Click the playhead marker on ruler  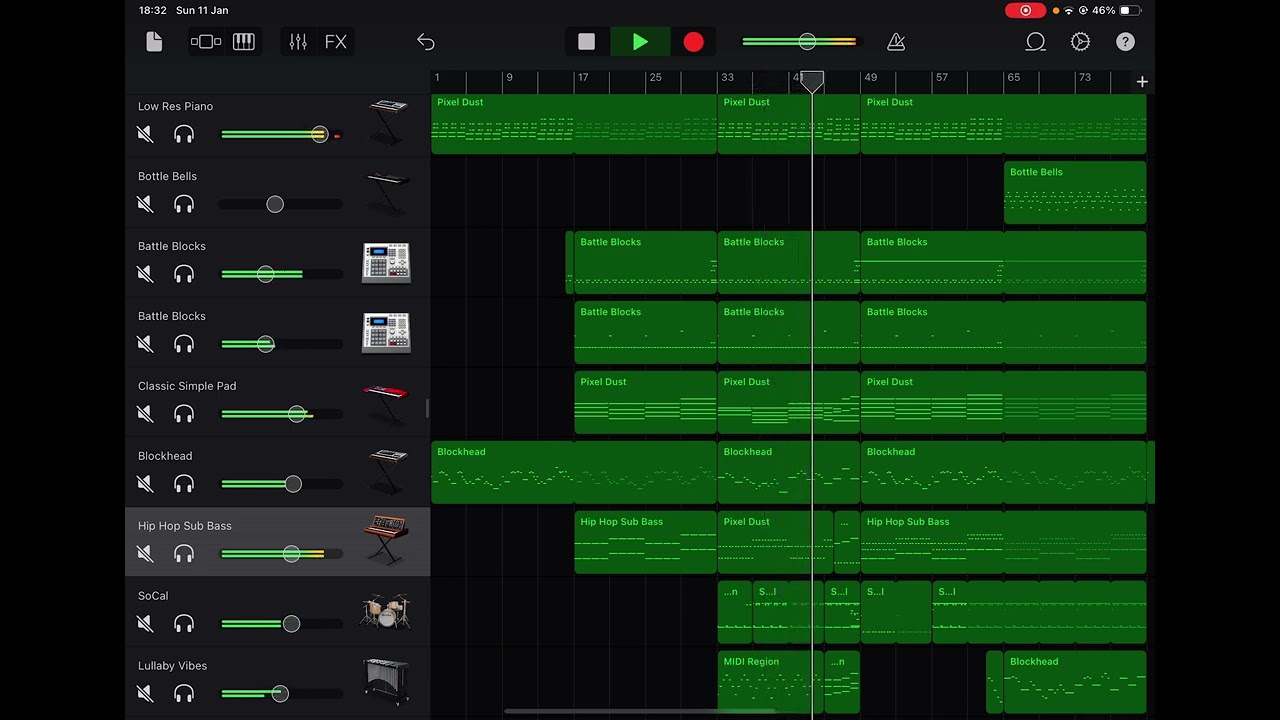click(812, 81)
